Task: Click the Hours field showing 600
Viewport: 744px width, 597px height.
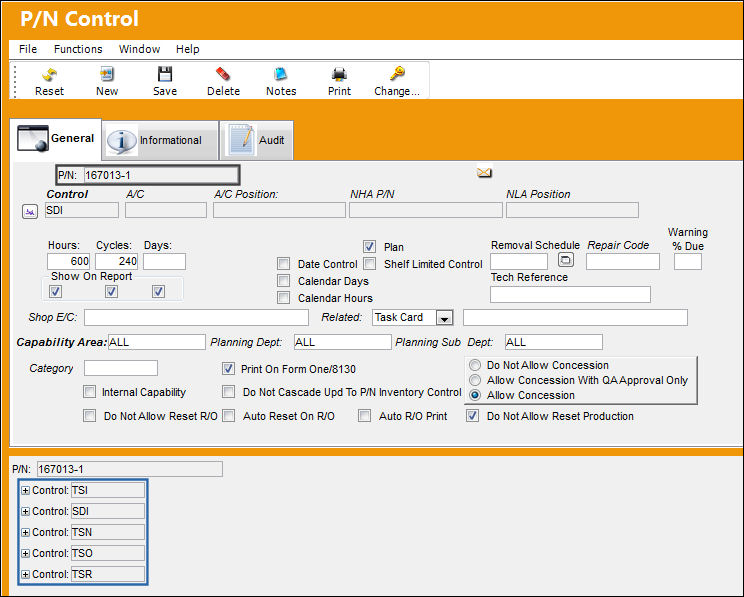Action: (x=68, y=261)
